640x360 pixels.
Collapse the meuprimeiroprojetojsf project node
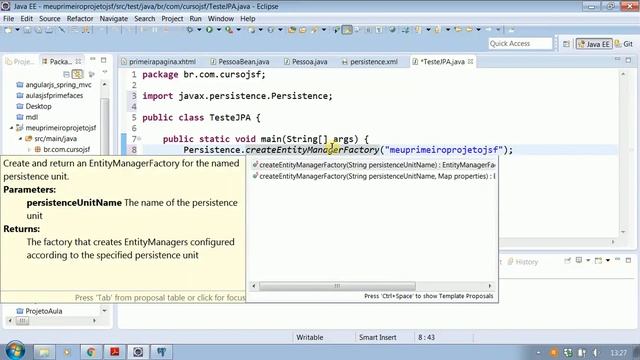click(11, 128)
